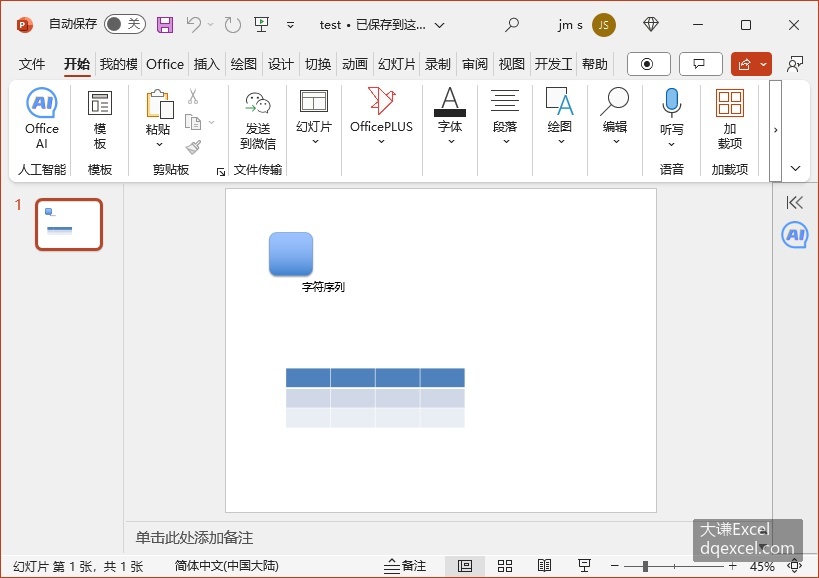Toggle Notes (备注) pane in status bar
This screenshot has height=578, width=819.
tap(405, 566)
